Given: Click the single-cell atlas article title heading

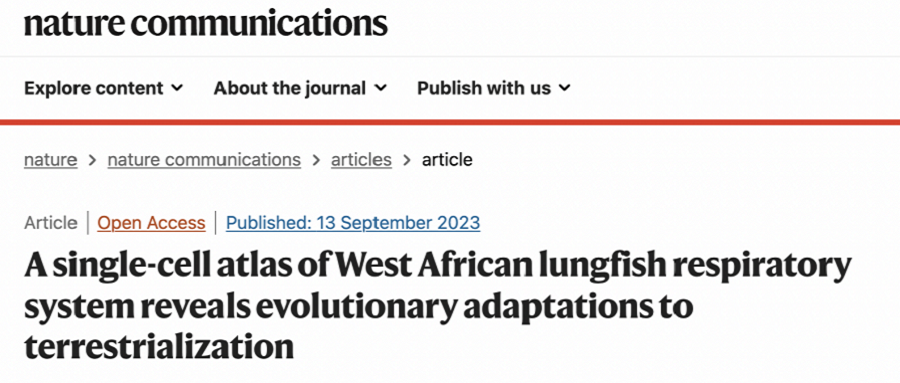Looking at the screenshot, I should click(438, 305).
